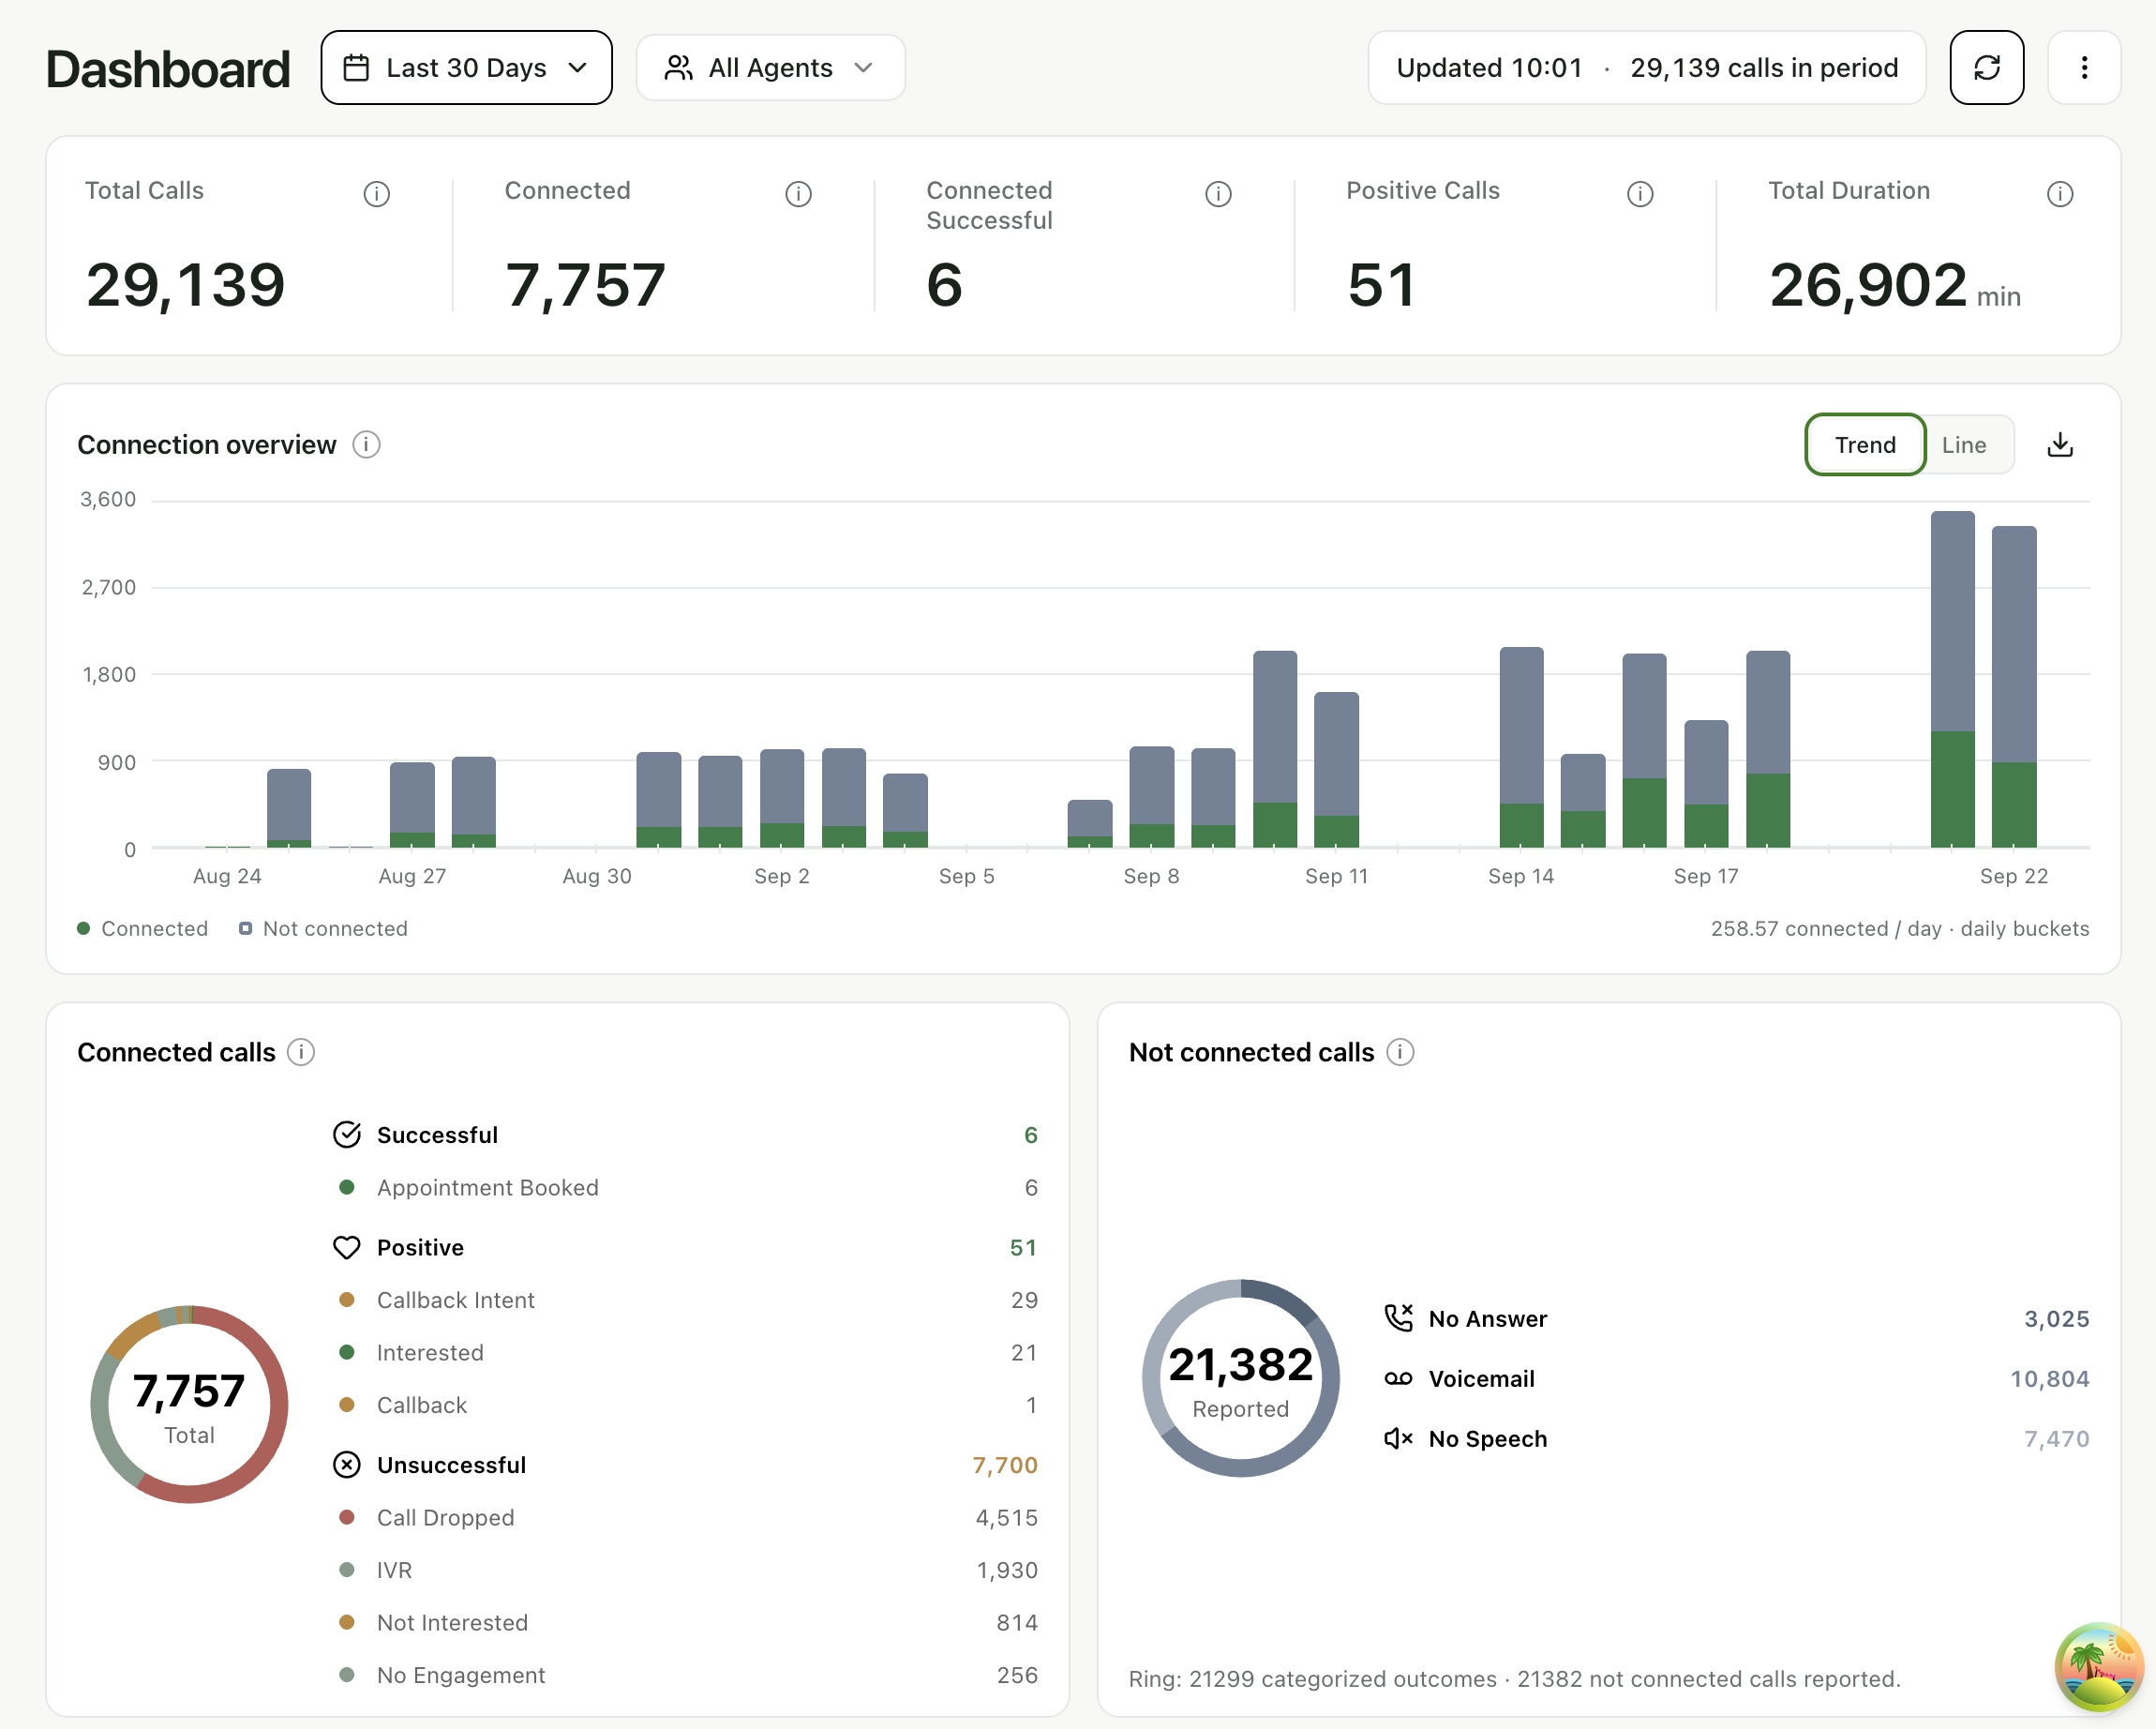Viewport: 2156px width, 1729px height.
Task: Open the All Agents filter dropdown
Action: click(770, 68)
